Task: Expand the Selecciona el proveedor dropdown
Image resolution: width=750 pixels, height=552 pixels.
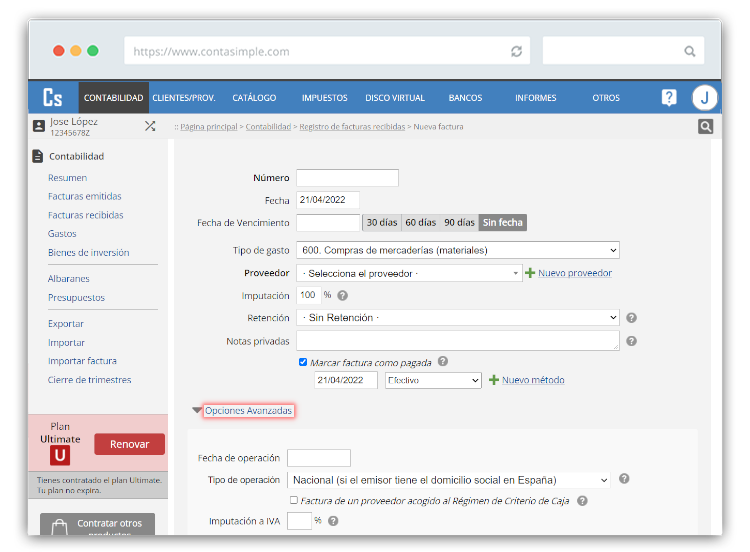Action: coord(409,273)
